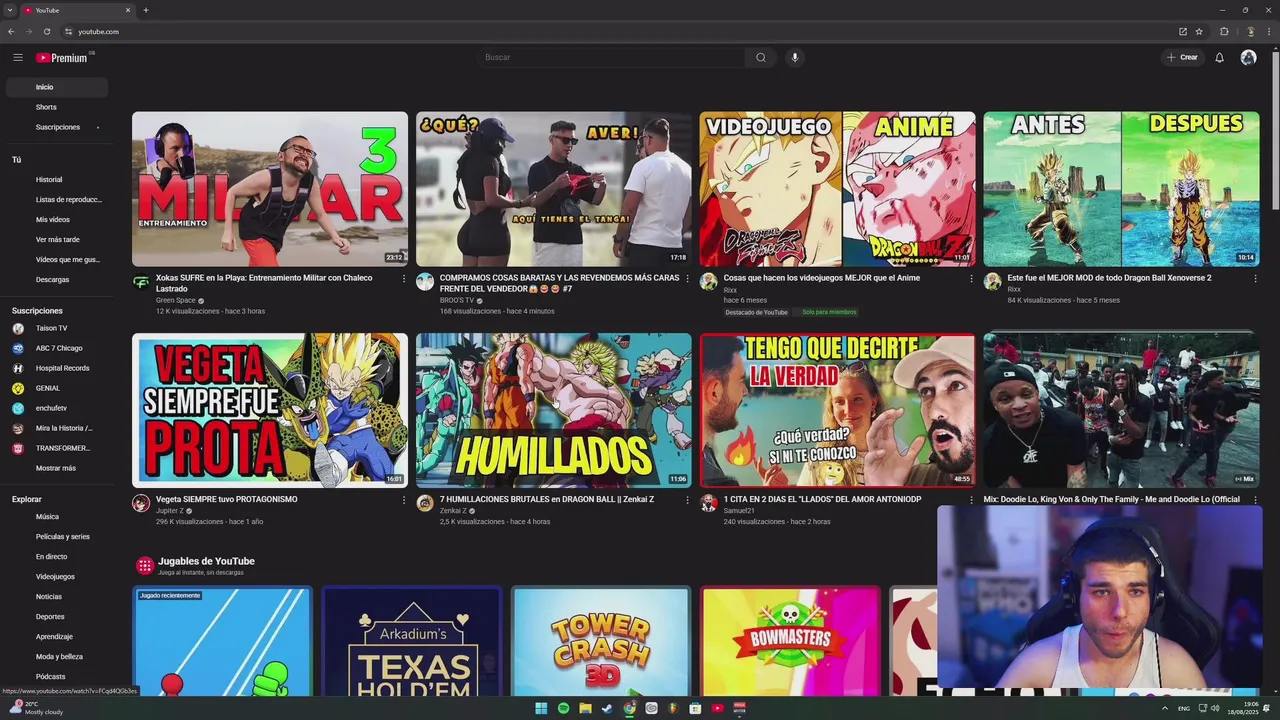Open the tab search dropdown arrow
The height and width of the screenshot is (720, 1280).
tap(10, 10)
